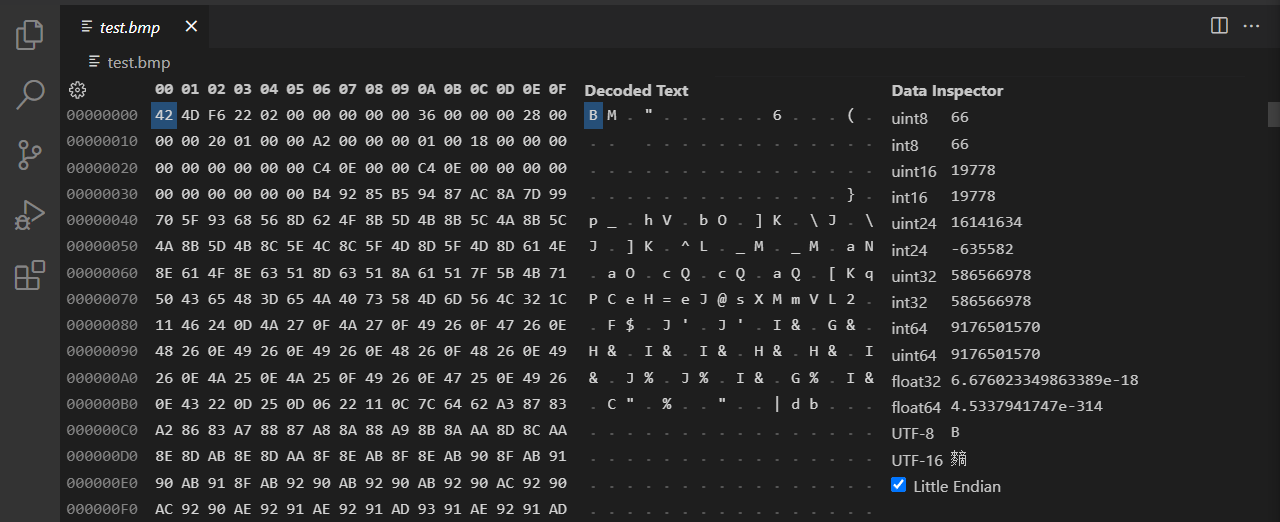Click the test.bmp breadcrumb item
Screen dimensions: 1280x522
click(139, 62)
